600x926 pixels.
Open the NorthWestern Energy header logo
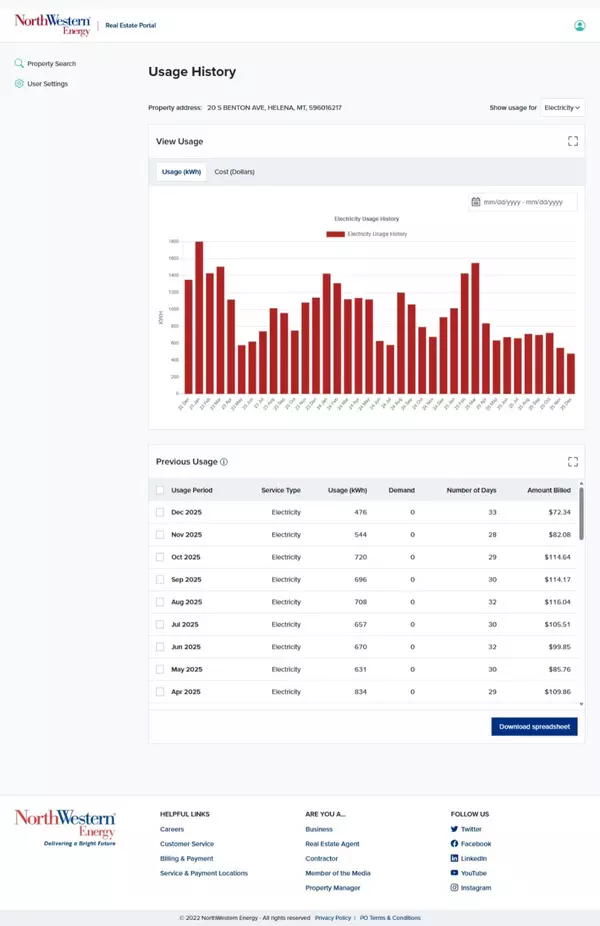(52, 25)
